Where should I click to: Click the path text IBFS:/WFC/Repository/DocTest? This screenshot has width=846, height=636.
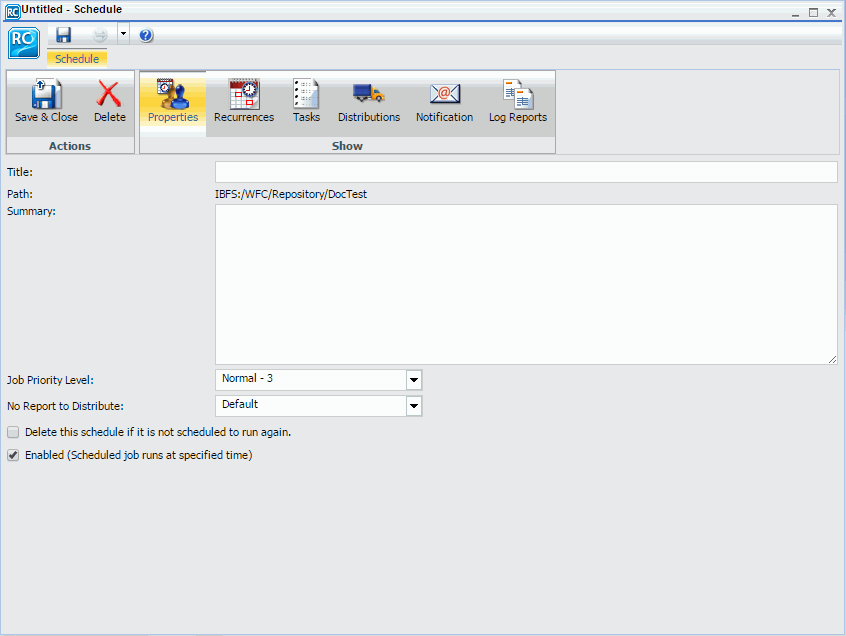tap(291, 194)
